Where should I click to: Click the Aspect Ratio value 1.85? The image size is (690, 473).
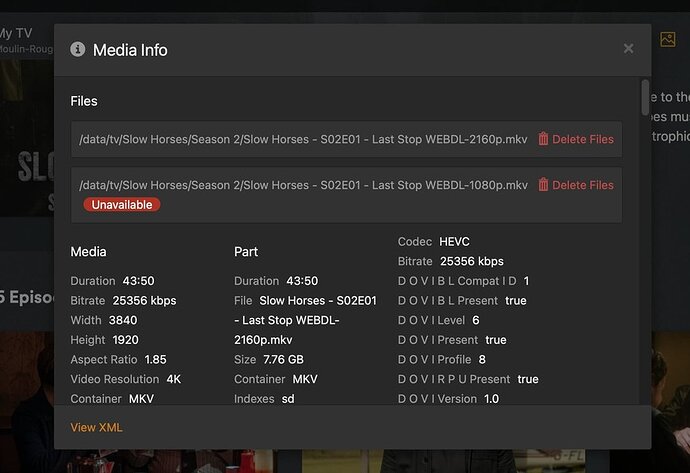156,359
